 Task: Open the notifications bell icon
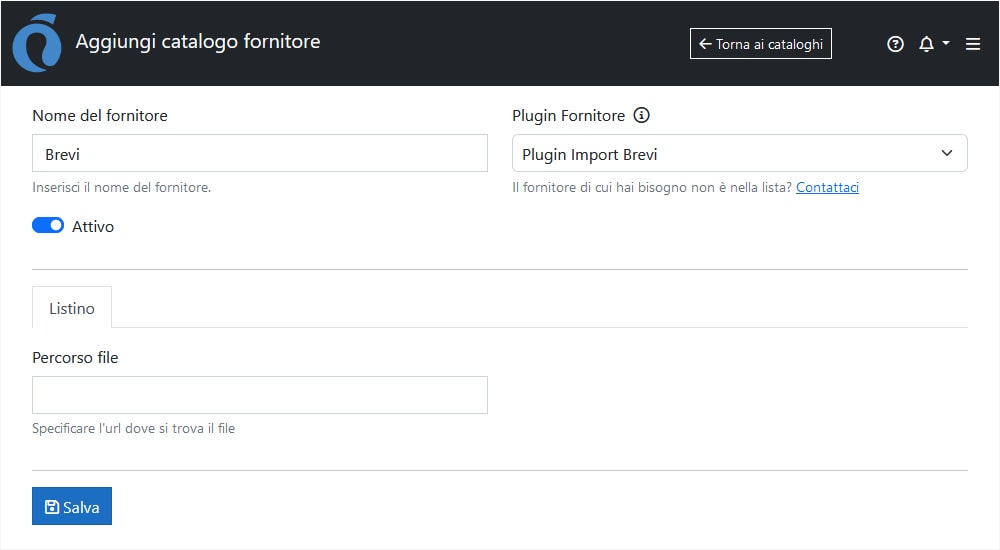click(926, 44)
